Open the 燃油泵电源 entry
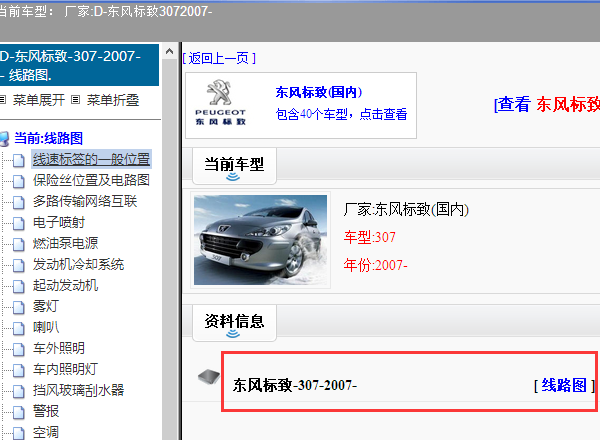Screen dimensions: 600x440 [x=65, y=243]
